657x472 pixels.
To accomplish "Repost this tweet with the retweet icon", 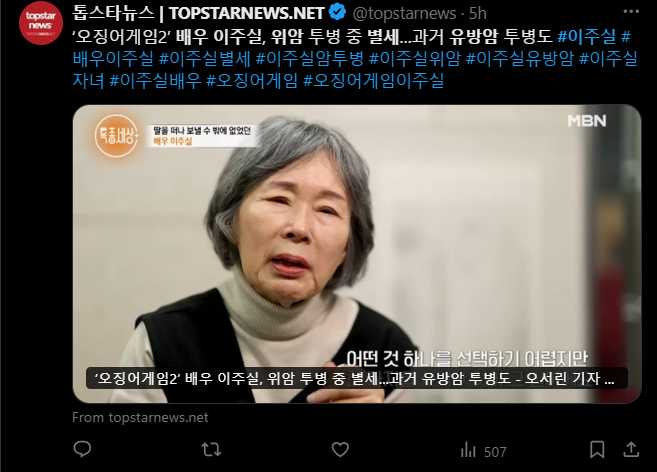I will coord(211,450).
